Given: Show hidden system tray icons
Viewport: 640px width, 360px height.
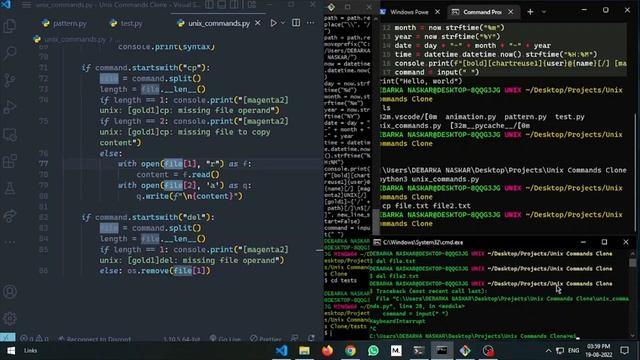Looking at the screenshot, I should tap(548, 351).
